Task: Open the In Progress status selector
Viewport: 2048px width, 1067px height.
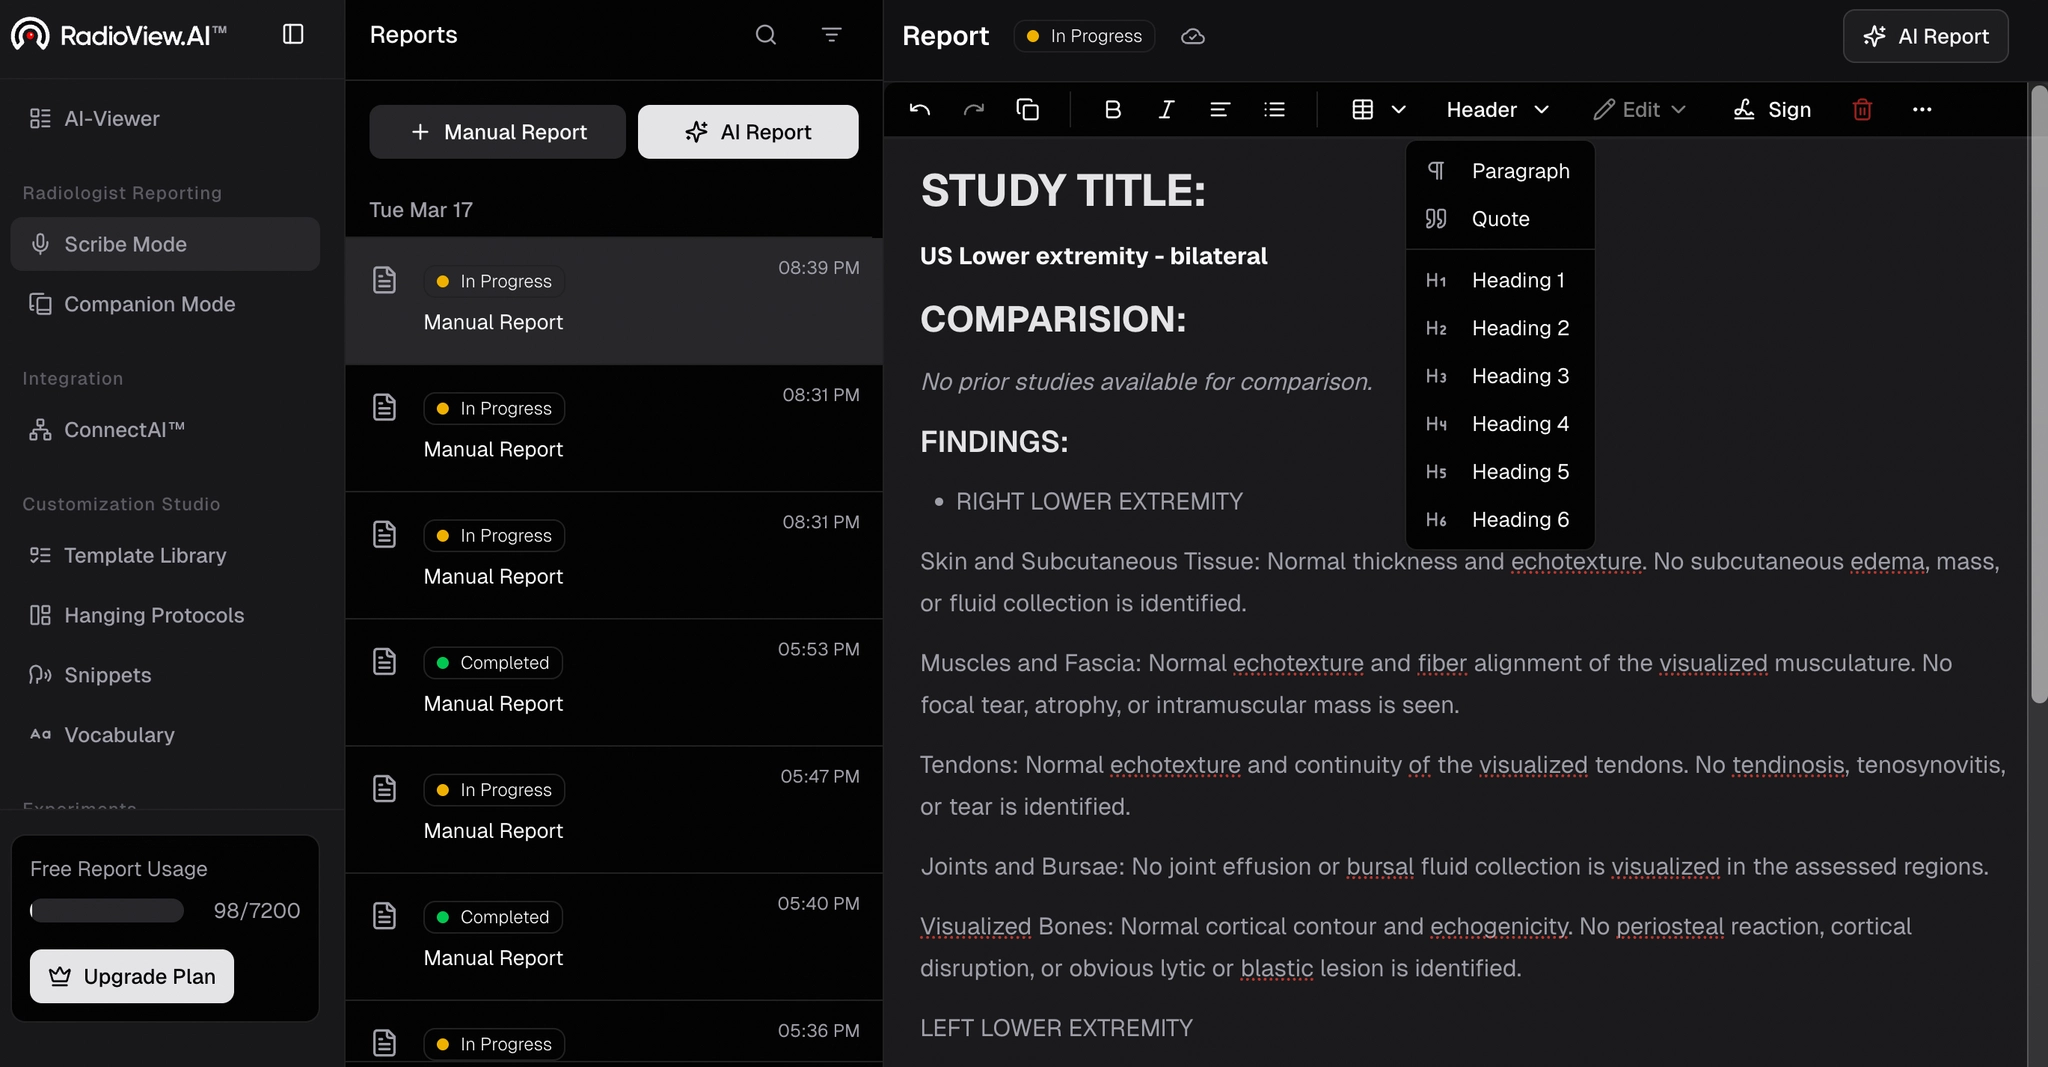Action: (x=1084, y=36)
